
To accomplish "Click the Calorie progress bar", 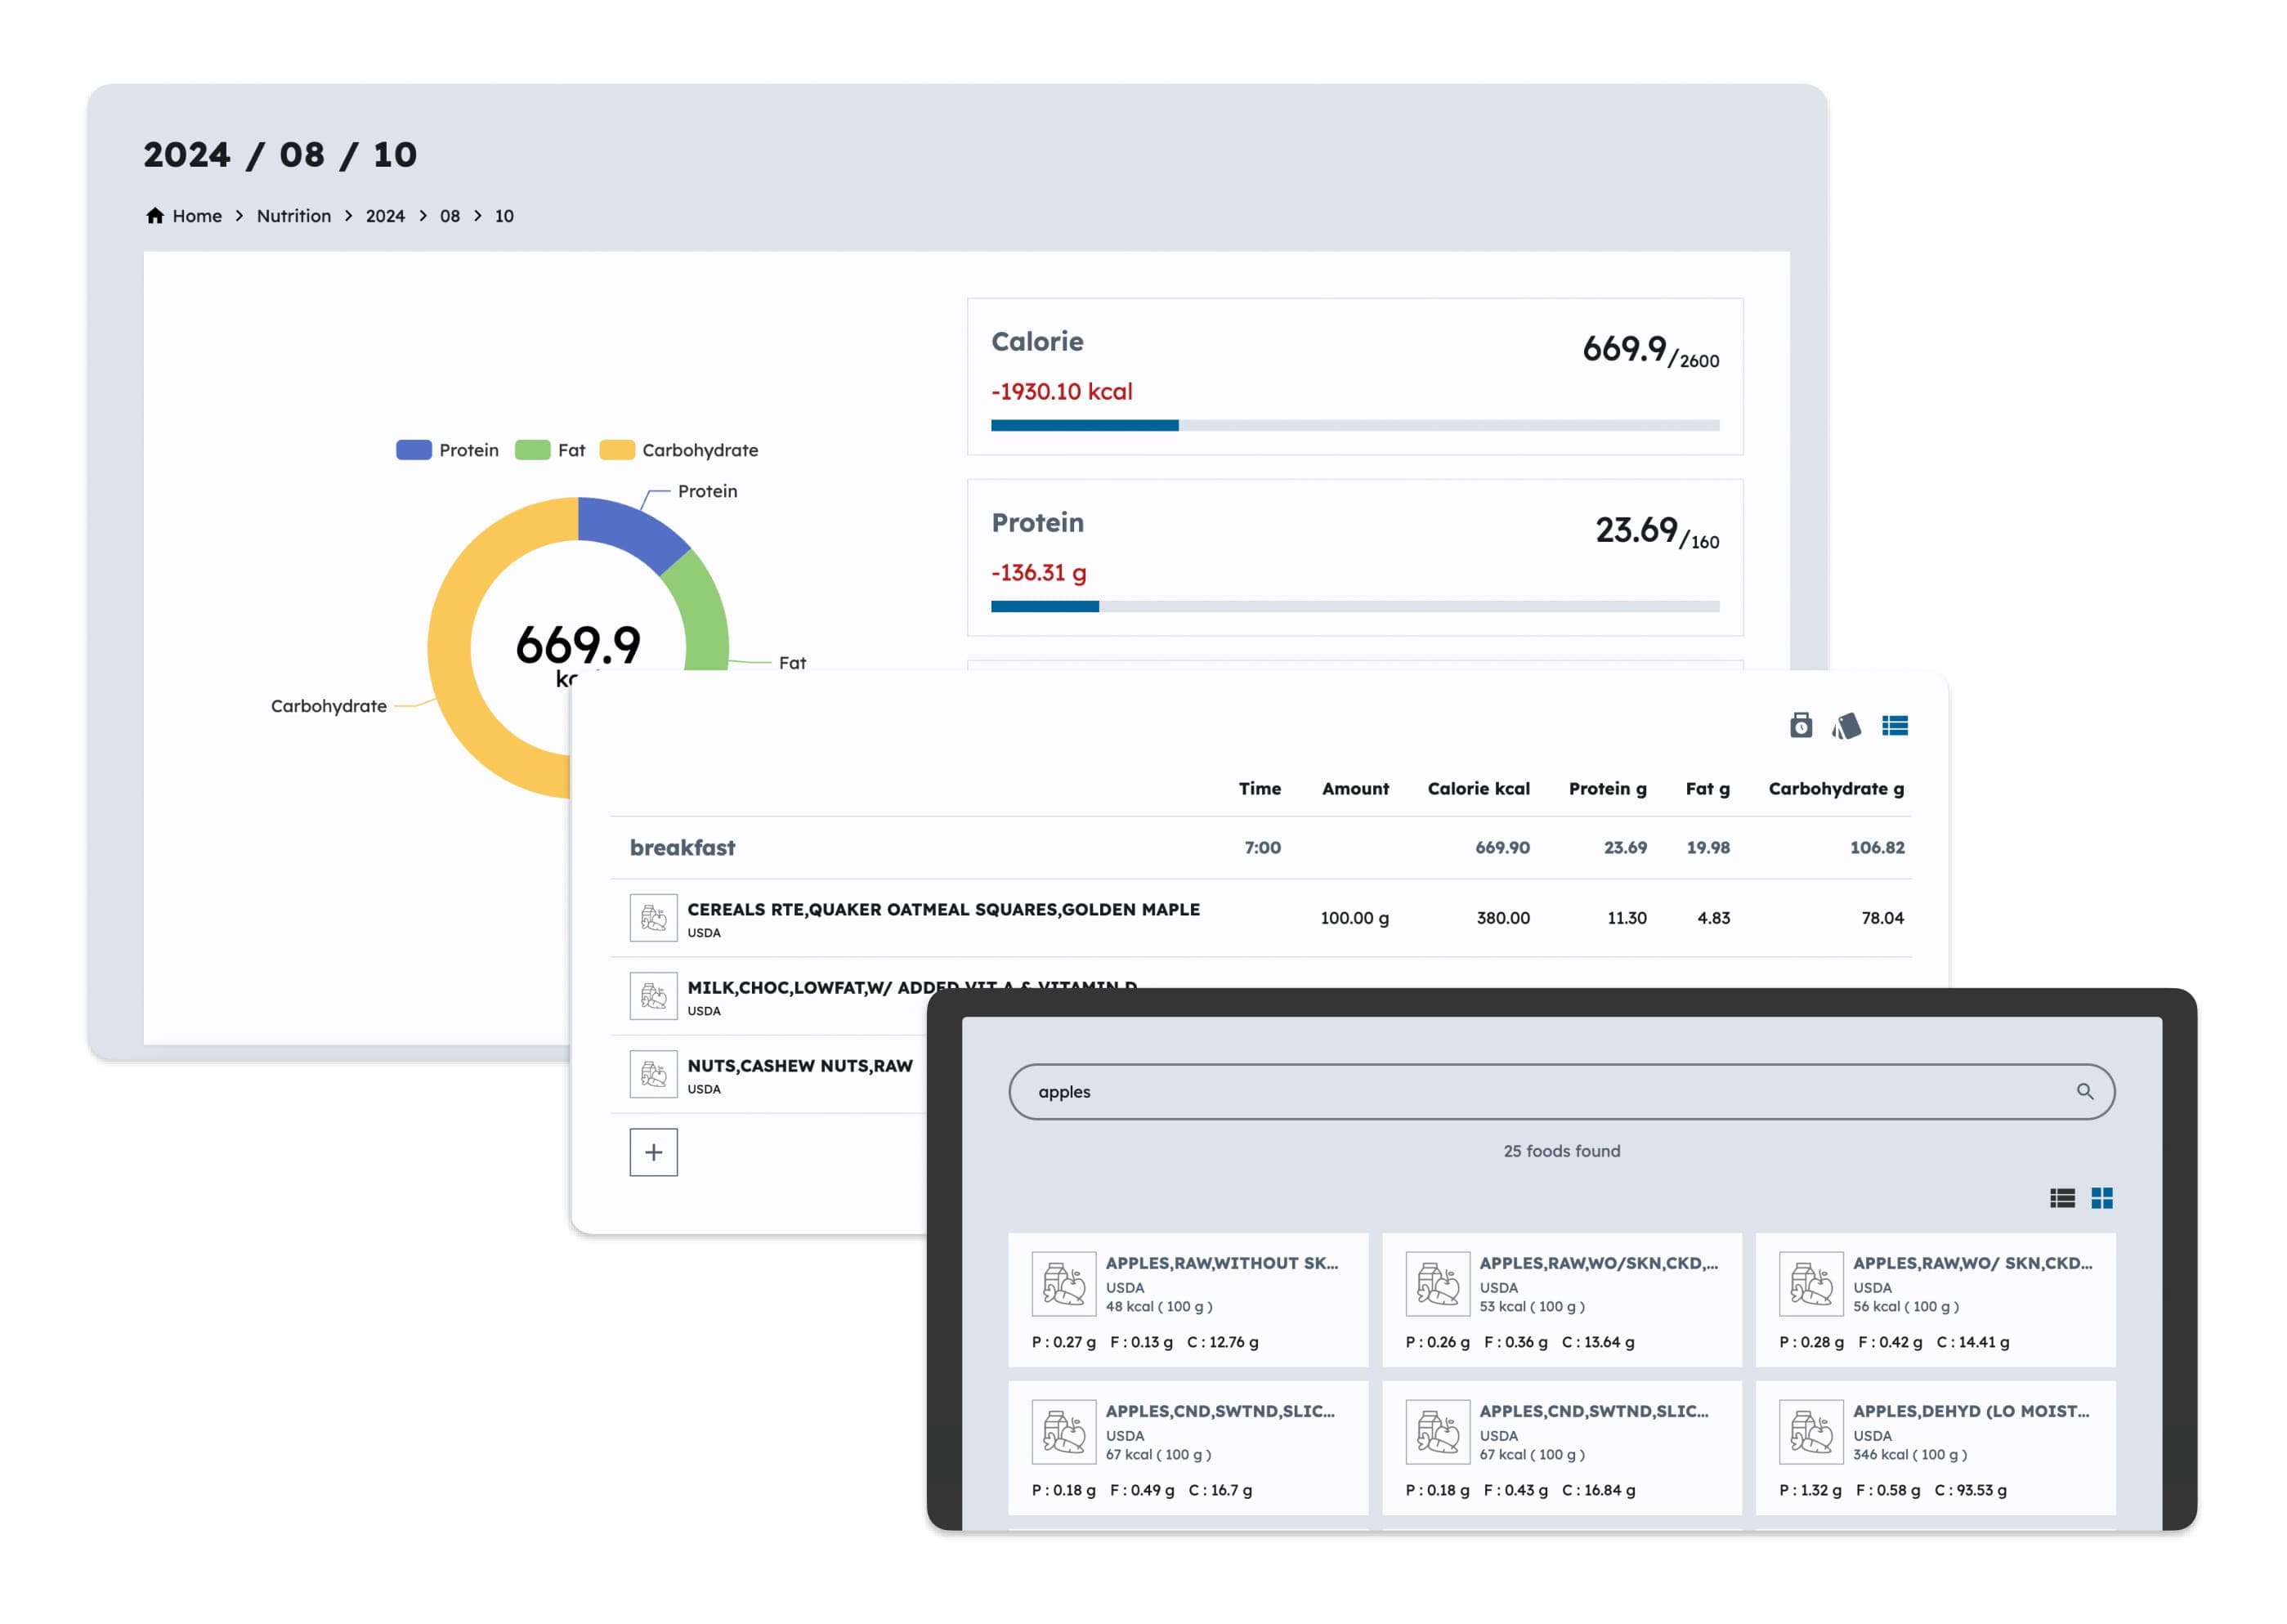I will (1354, 425).
